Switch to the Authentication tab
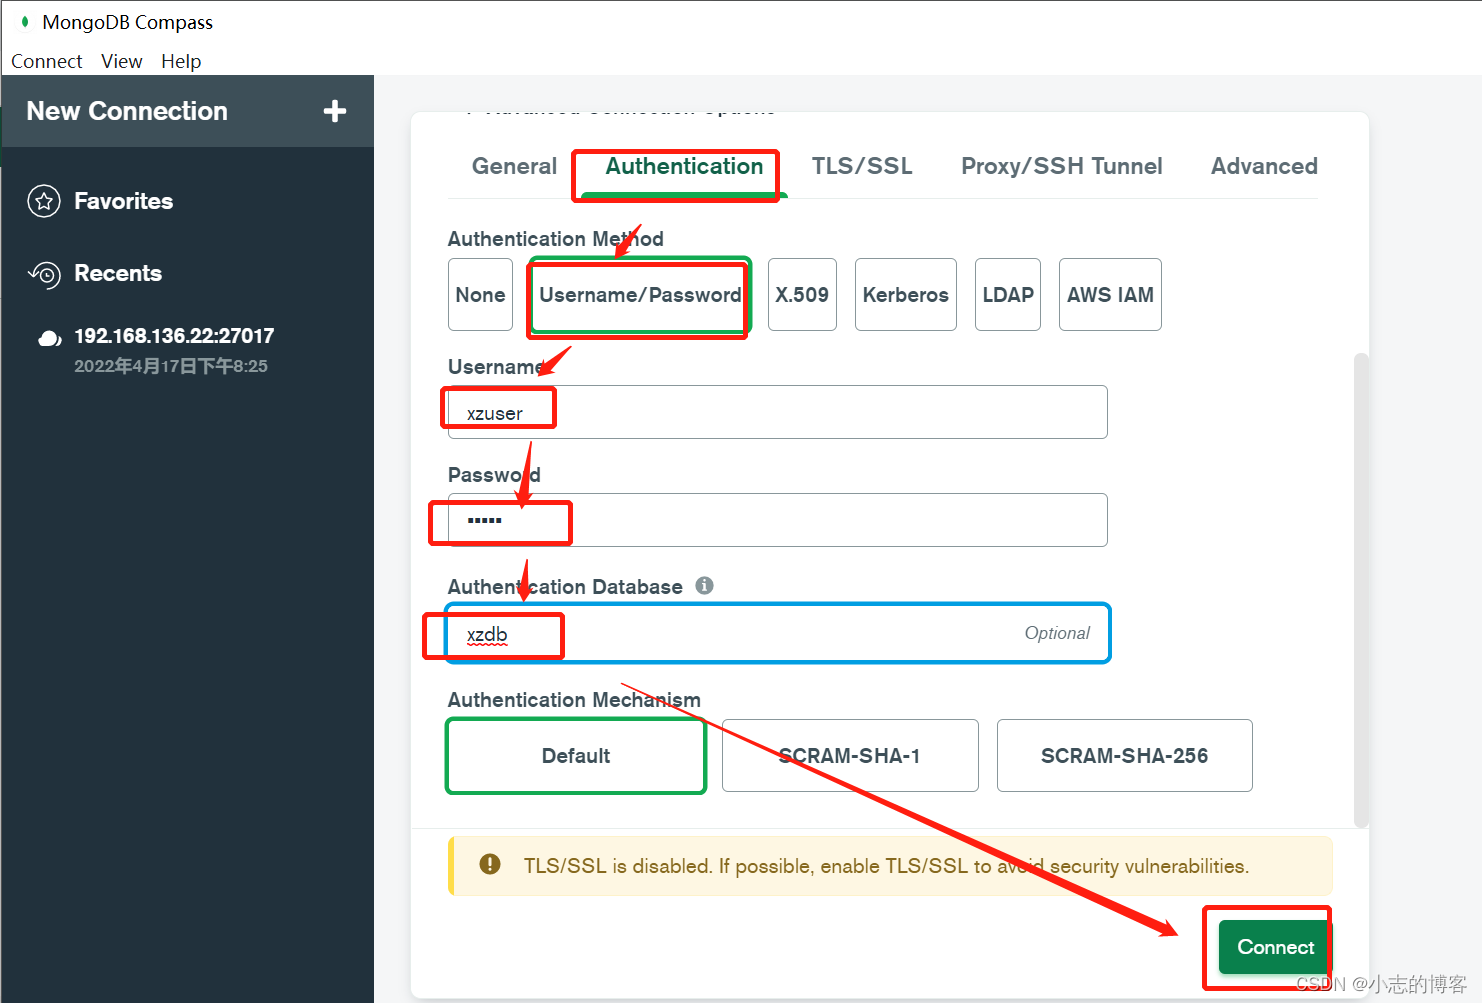The image size is (1482, 1003). coord(684,166)
